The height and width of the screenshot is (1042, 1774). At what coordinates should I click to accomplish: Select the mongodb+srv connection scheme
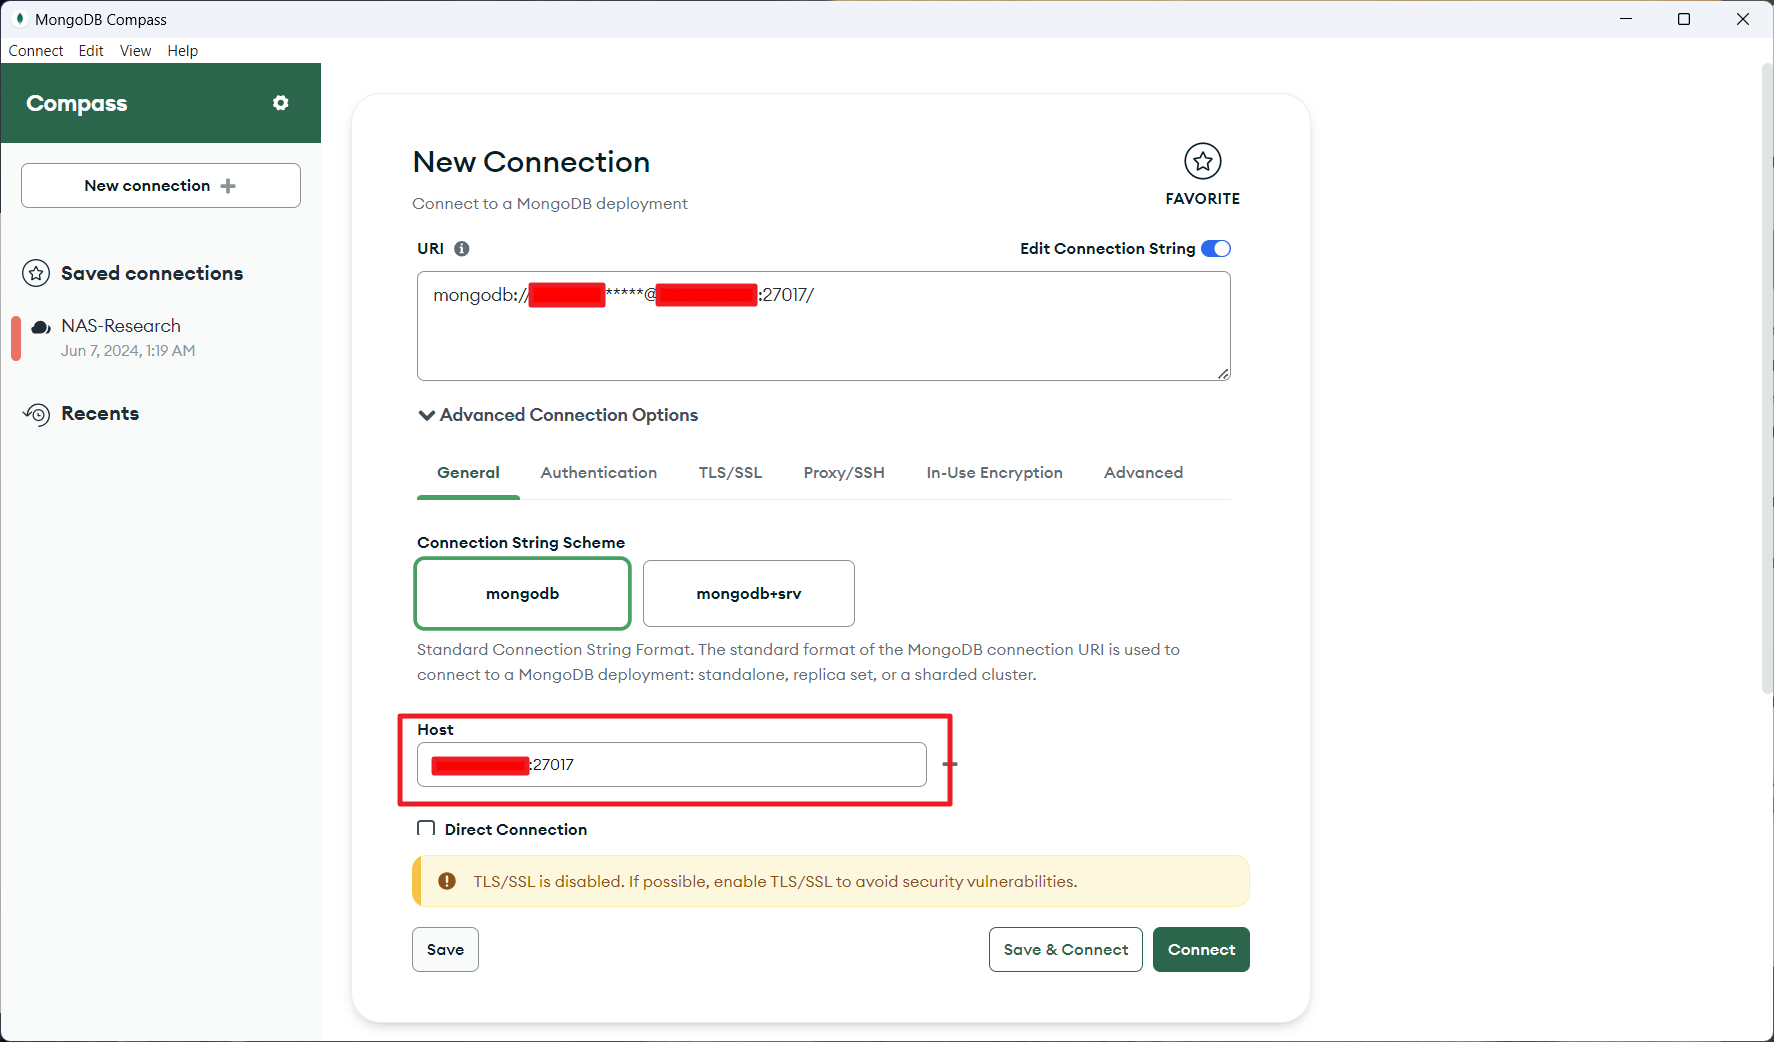point(749,594)
